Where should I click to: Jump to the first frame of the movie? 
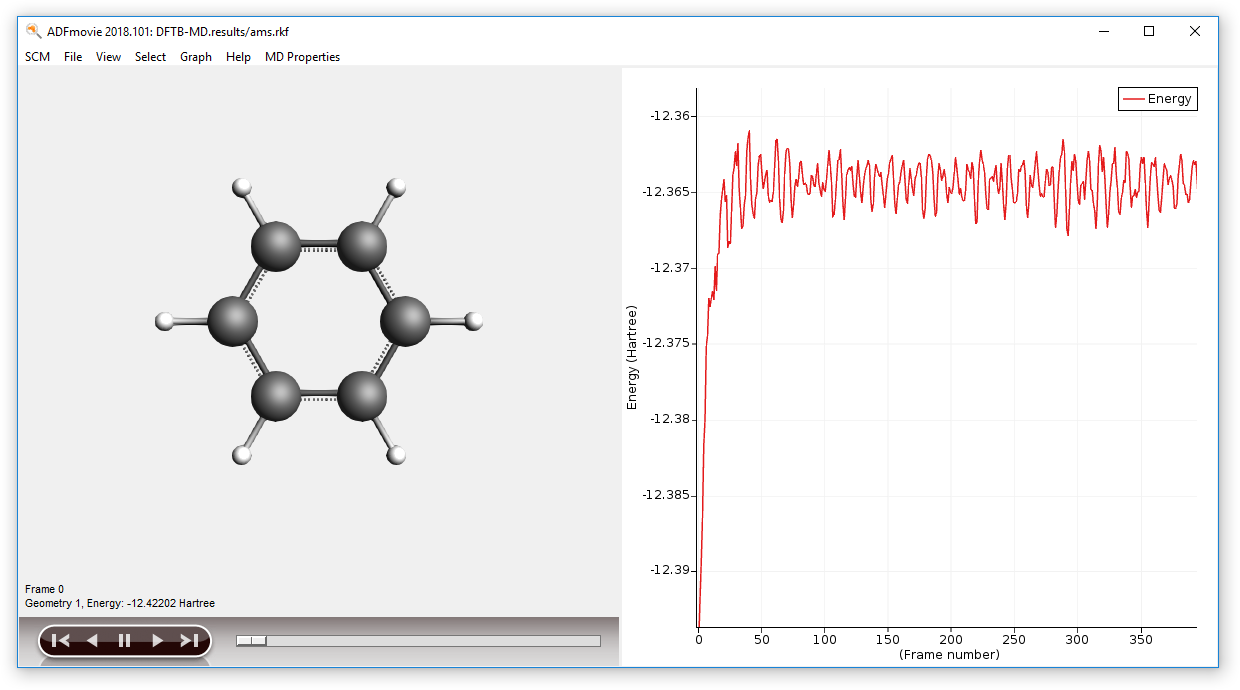point(60,641)
